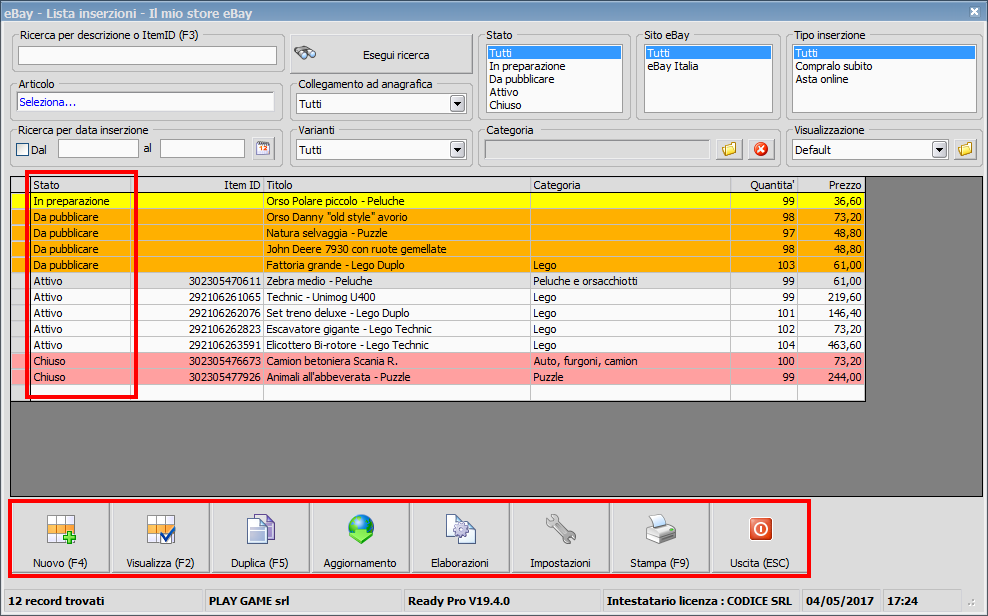Viewport: 988px width, 616px height.
Task: Open the Categoria folder picker icon
Action: pos(729,149)
